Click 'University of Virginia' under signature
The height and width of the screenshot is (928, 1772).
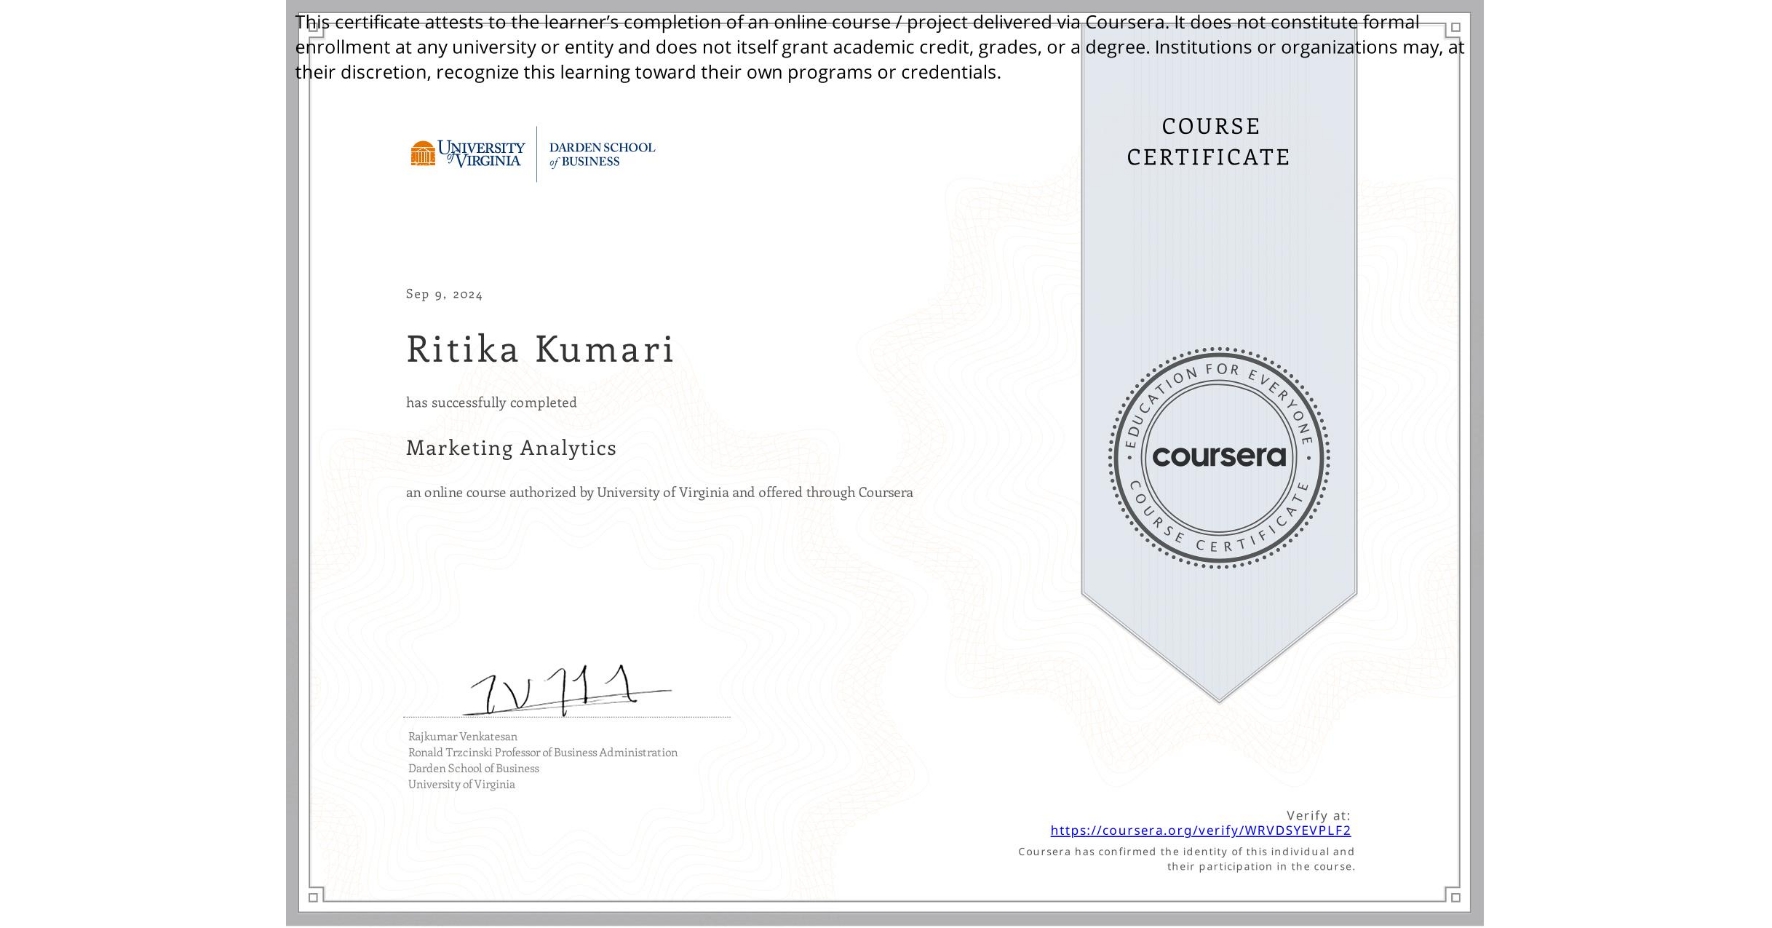click(x=461, y=784)
